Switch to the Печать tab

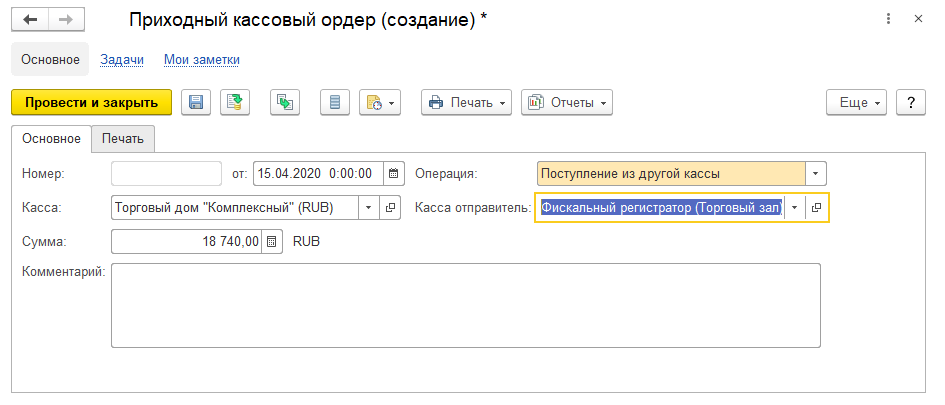(x=123, y=138)
